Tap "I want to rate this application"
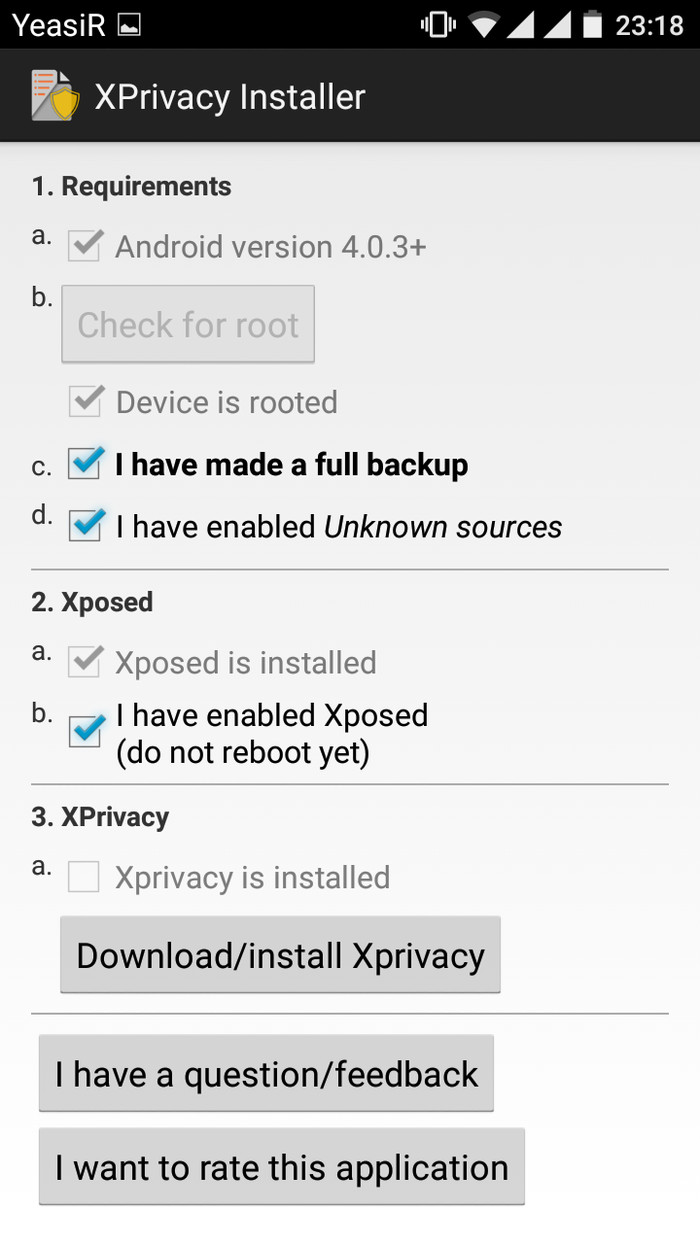This screenshot has width=700, height=1244. click(281, 1168)
